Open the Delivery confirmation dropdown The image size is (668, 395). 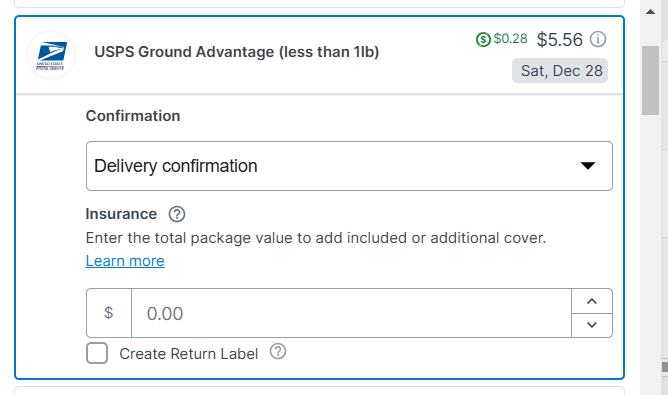pyautogui.click(x=349, y=166)
